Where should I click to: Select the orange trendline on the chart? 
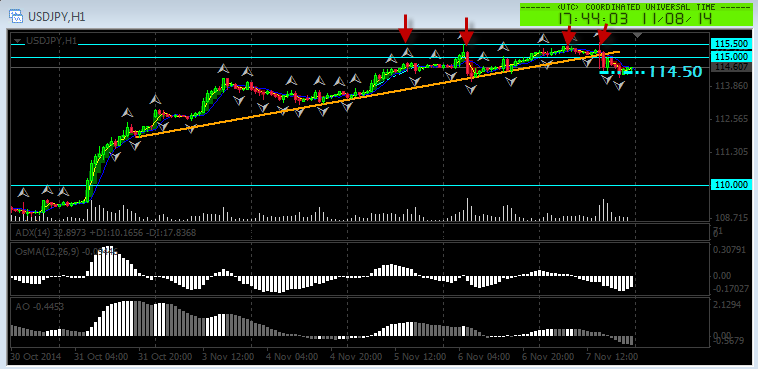tap(377, 94)
